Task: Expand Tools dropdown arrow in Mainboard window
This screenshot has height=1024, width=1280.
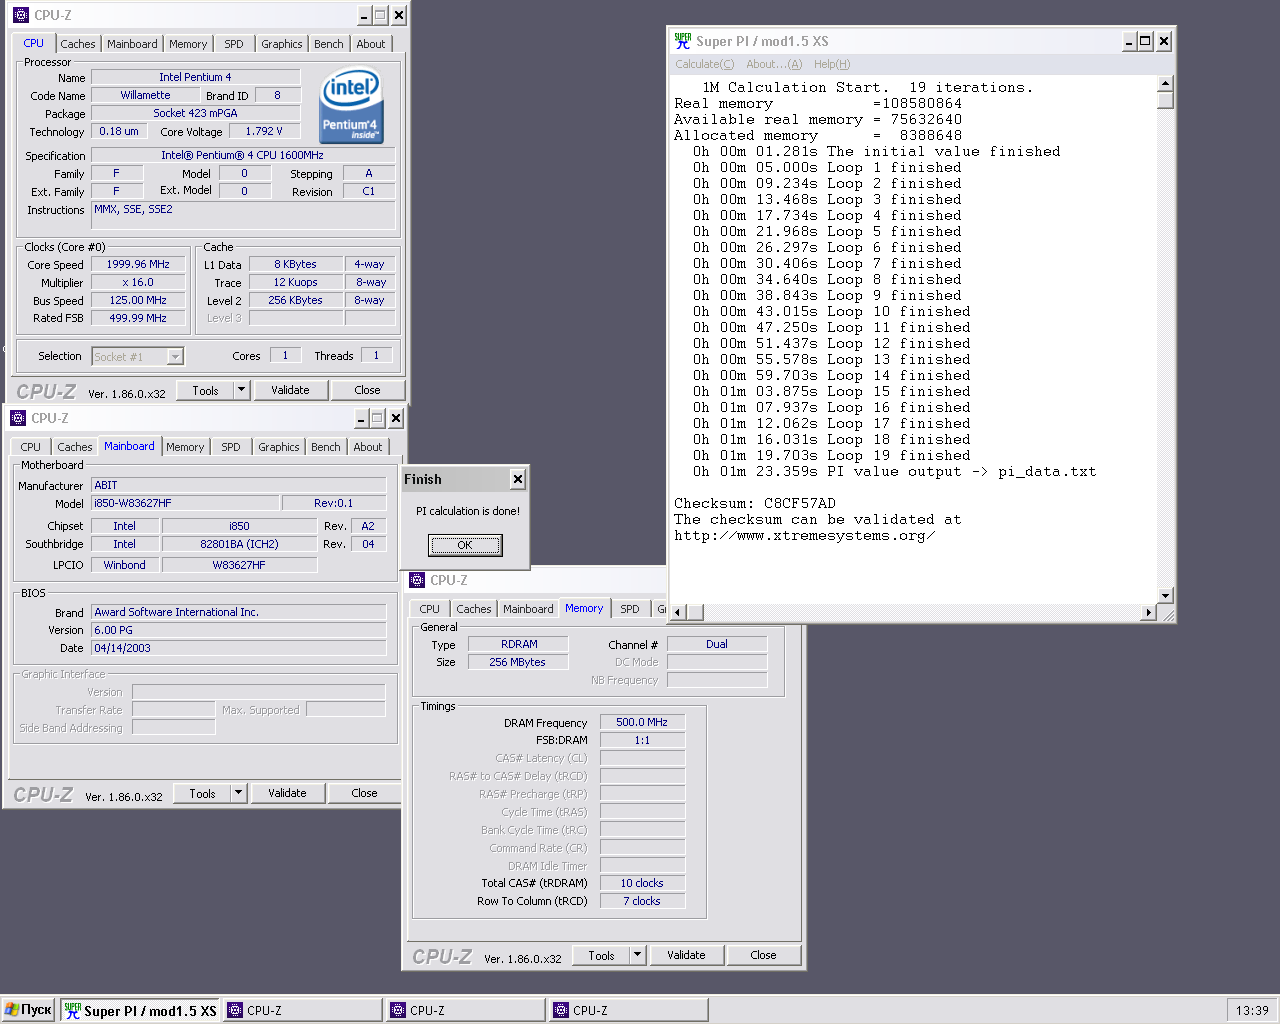Action: point(238,793)
